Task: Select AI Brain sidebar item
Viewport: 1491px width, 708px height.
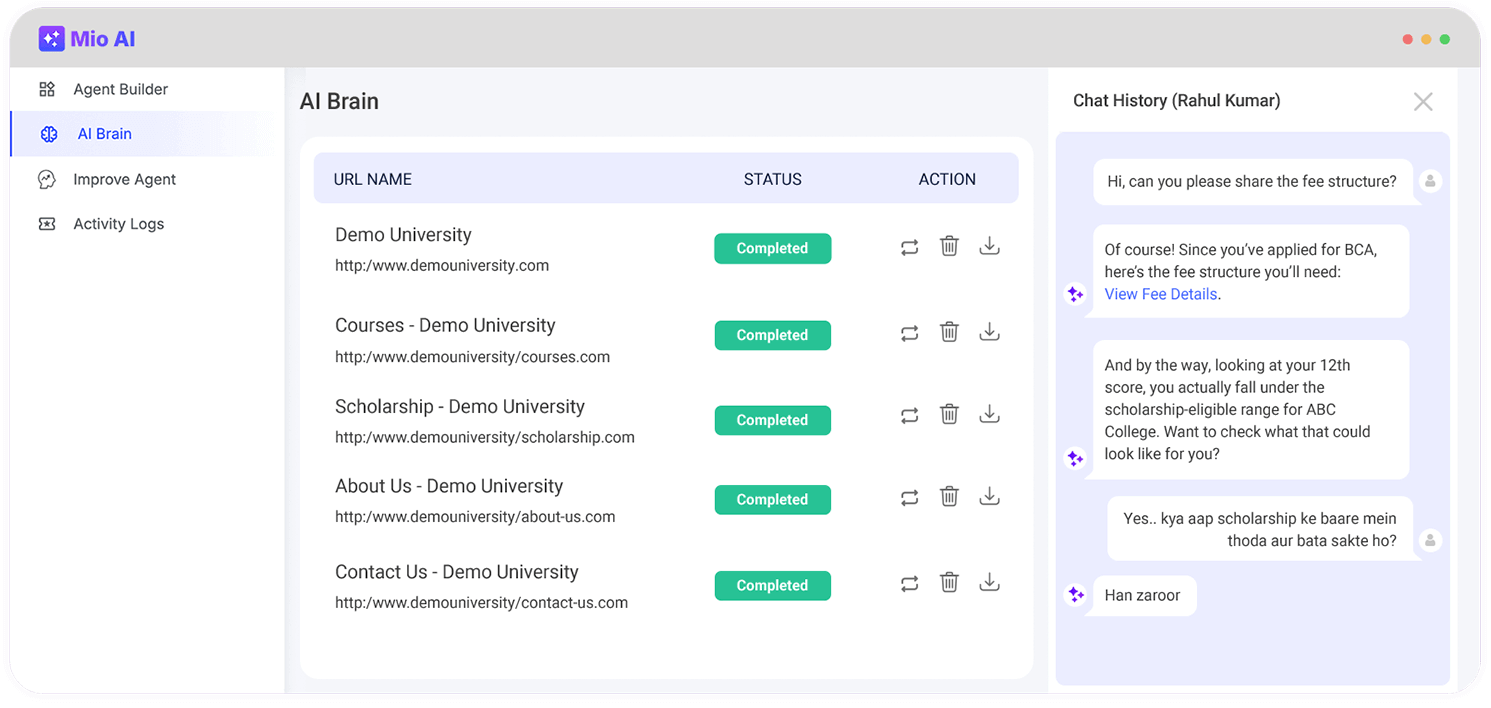Action: [x=104, y=134]
